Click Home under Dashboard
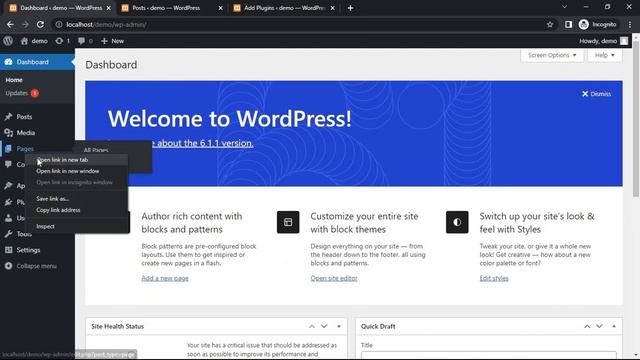Viewport: 640px width, 360px height. click(14, 80)
